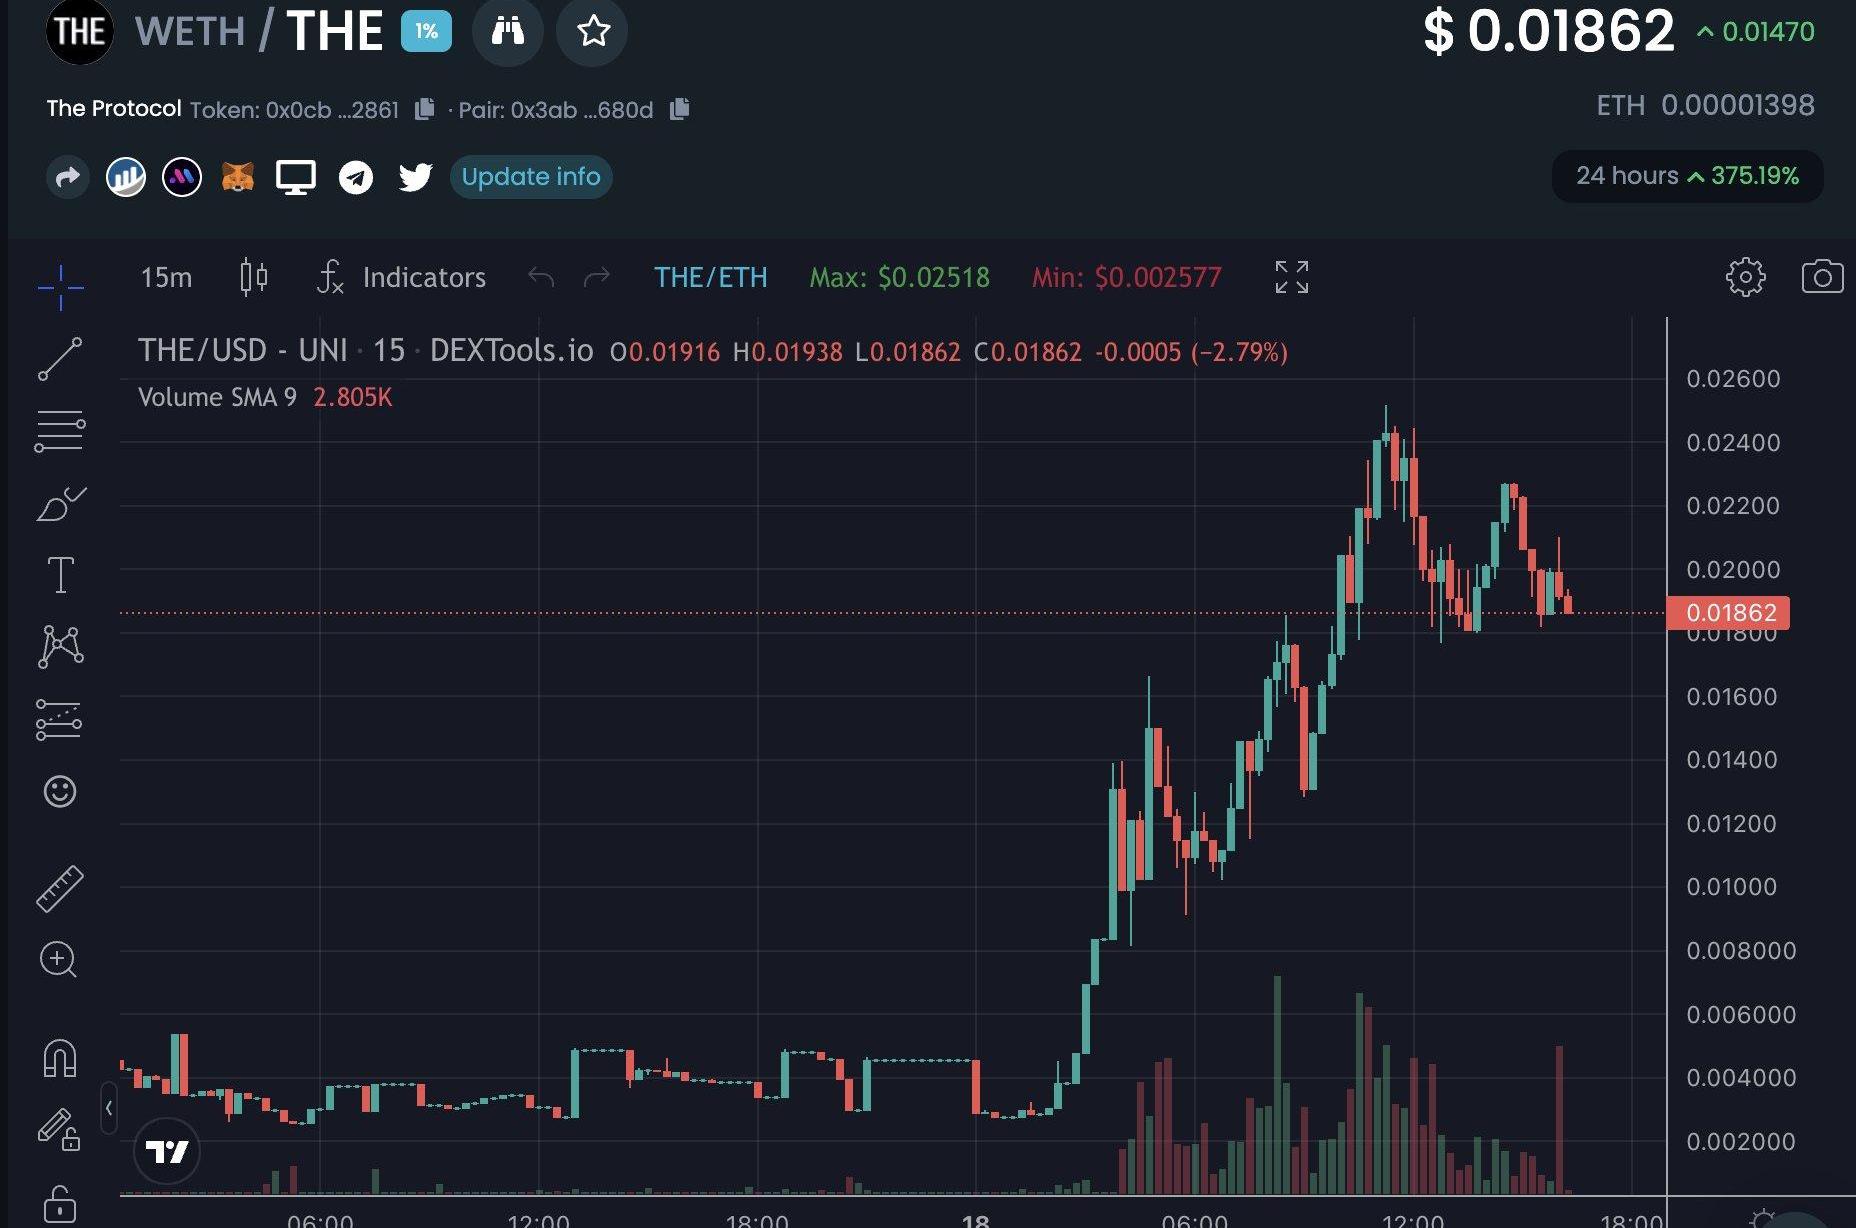This screenshot has height=1228, width=1856.
Task: Click the 0.01862 price label on axis
Action: point(1729,613)
